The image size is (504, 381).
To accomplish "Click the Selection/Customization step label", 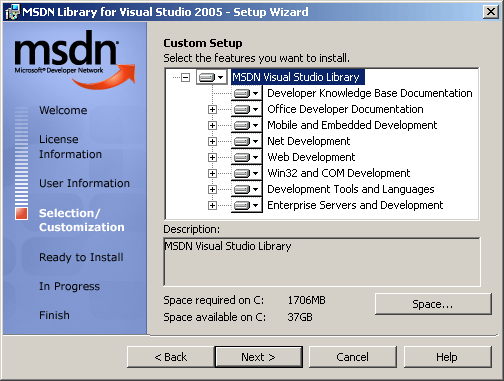I will point(82,220).
